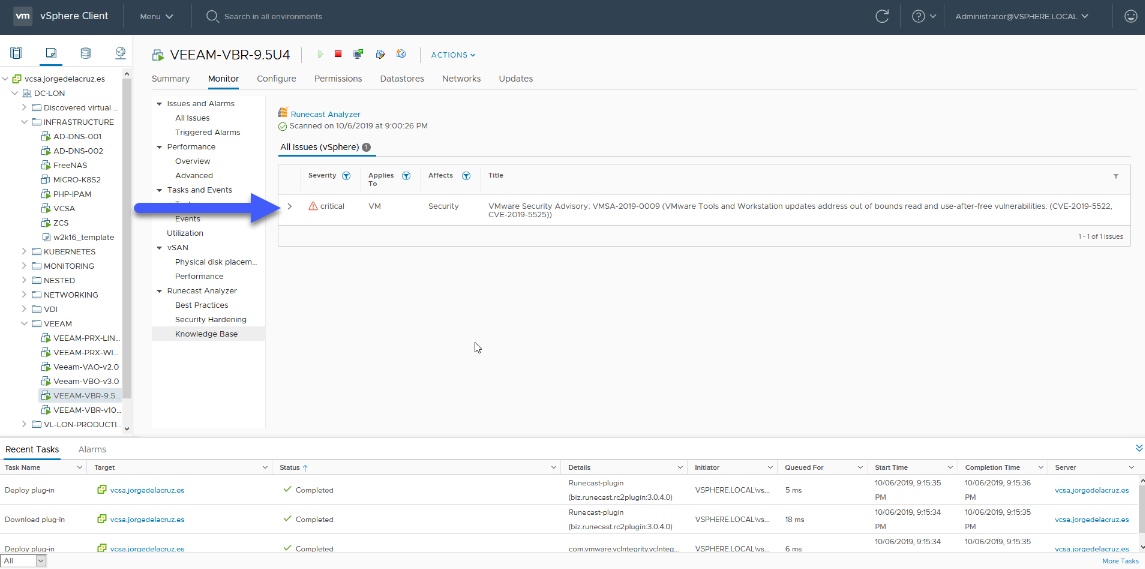The height and width of the screenshot is (569, 1145).
Task: Select the FreeNAS virtual machine
Action: pos(70,165)
